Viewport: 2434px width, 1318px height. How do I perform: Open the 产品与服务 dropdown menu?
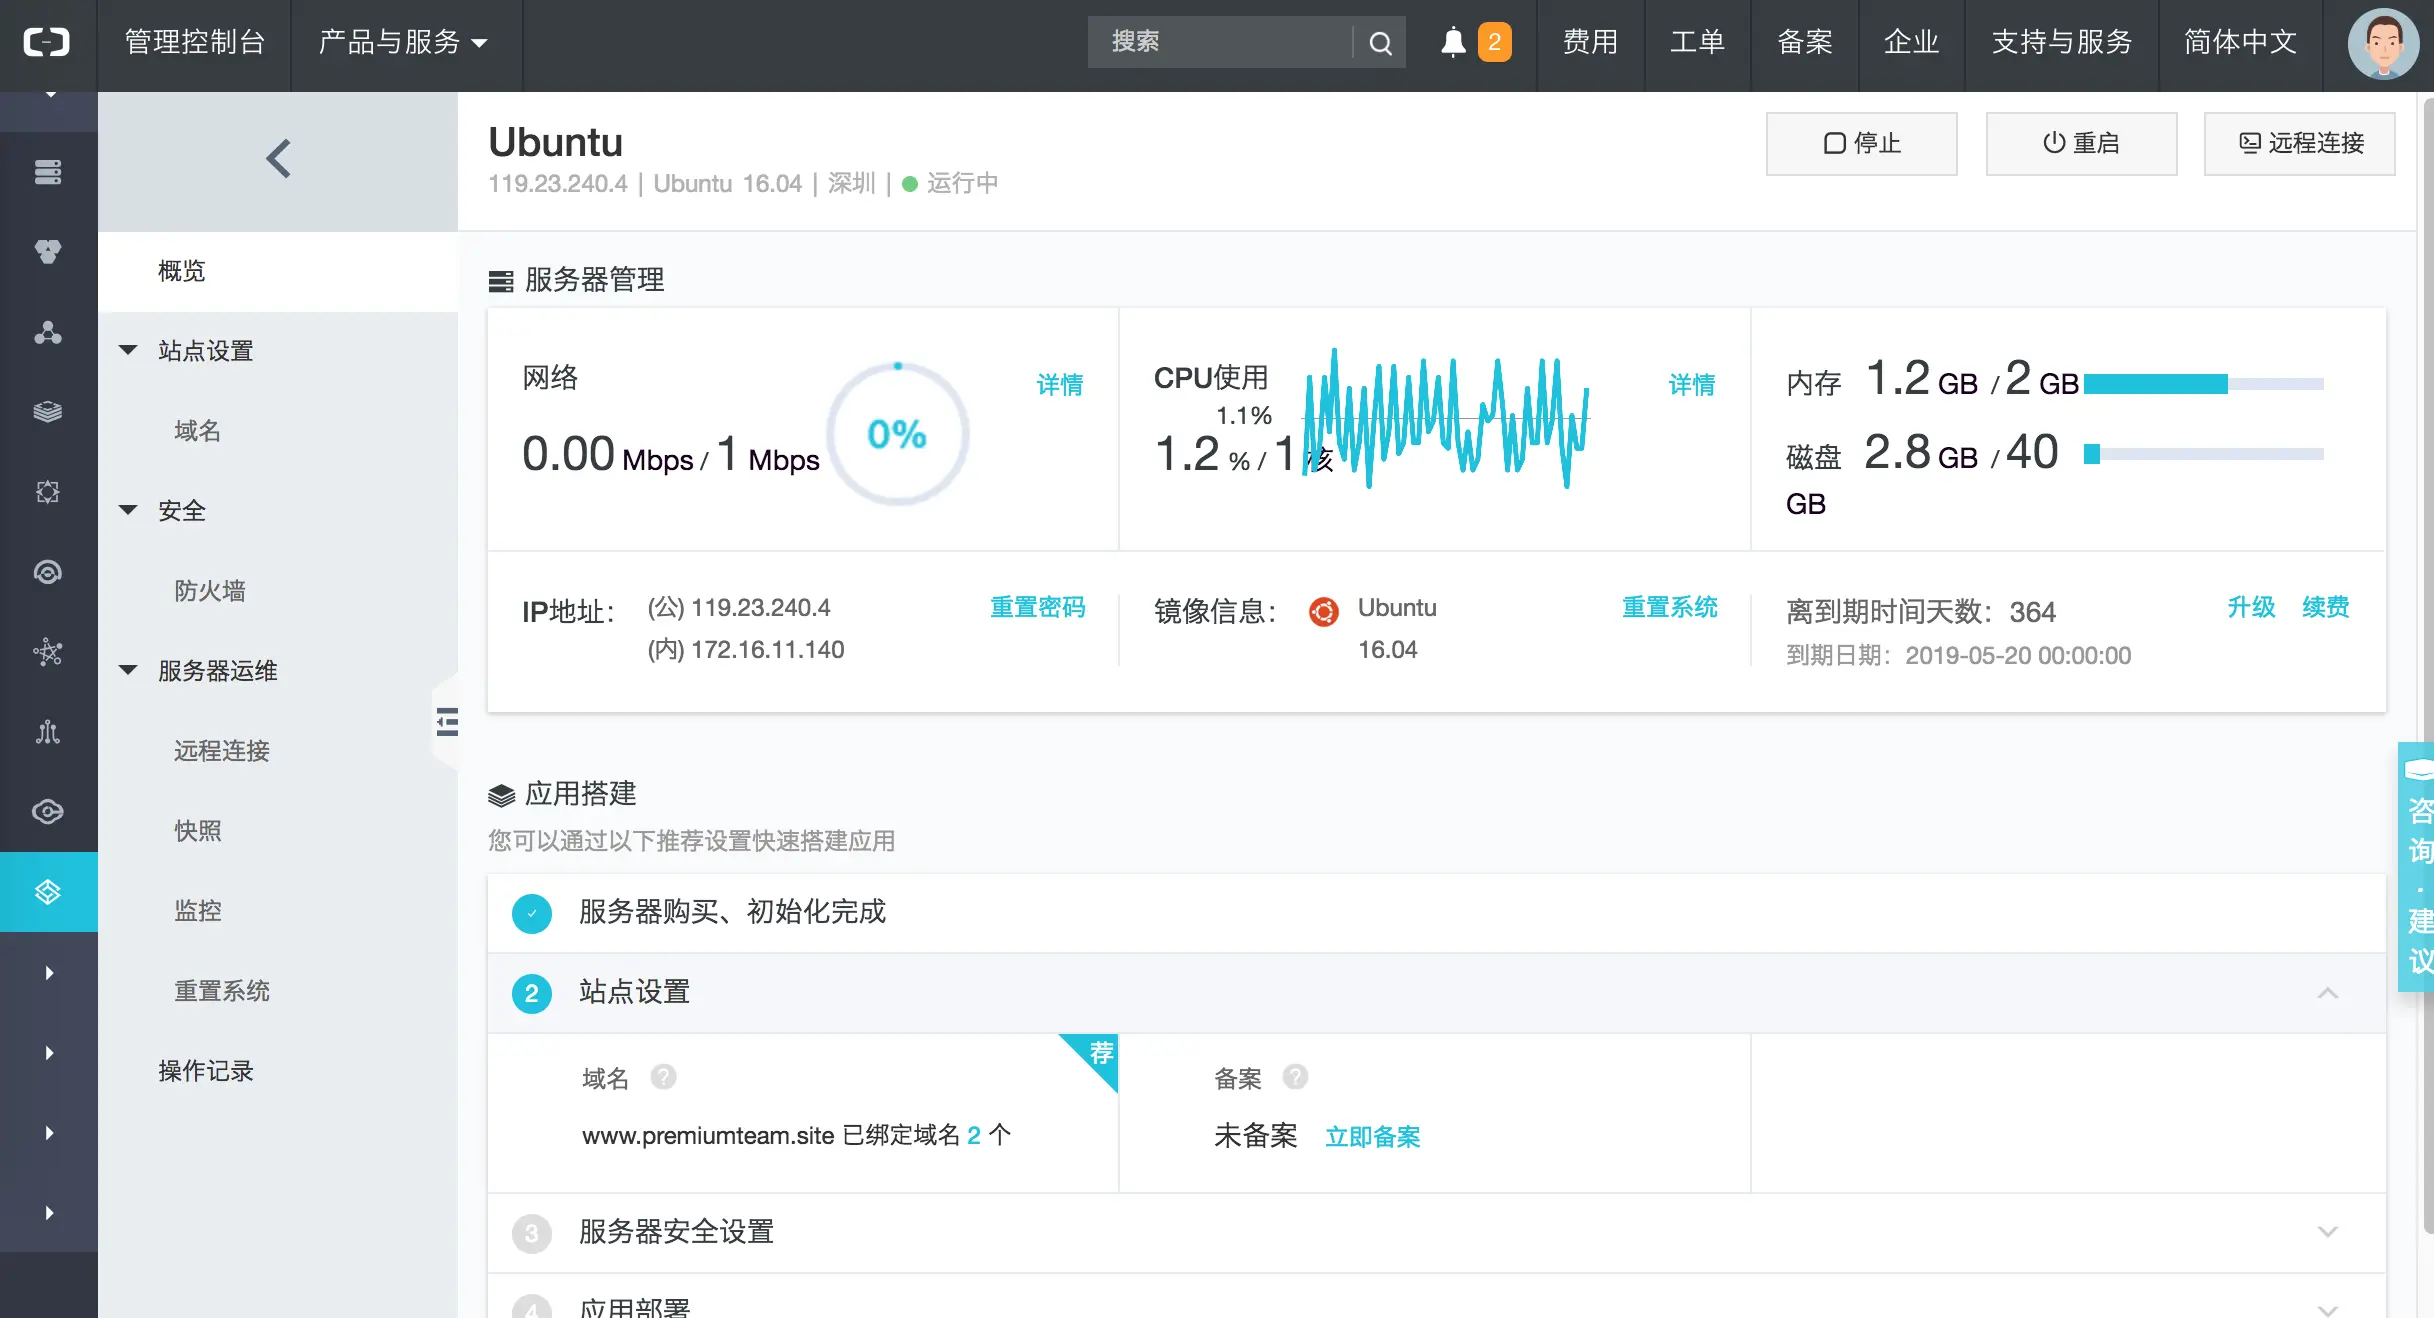pyautogui.click(x=403, y=42)
